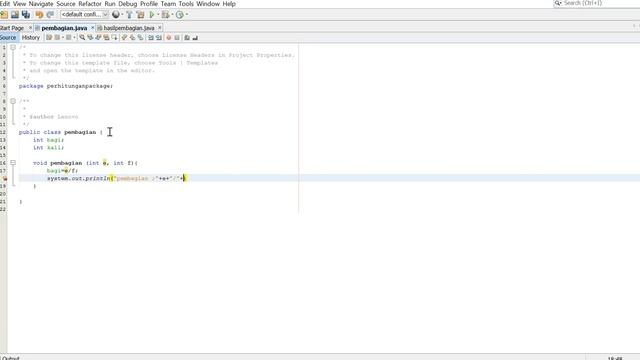
Task: Click the Next Bookmark icon
Action: (132, 38)
